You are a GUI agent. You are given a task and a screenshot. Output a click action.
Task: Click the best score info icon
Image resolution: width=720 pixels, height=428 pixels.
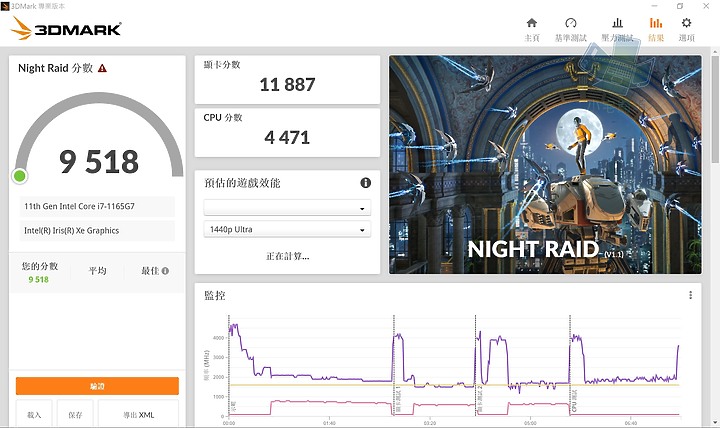(x=165, y=271)
